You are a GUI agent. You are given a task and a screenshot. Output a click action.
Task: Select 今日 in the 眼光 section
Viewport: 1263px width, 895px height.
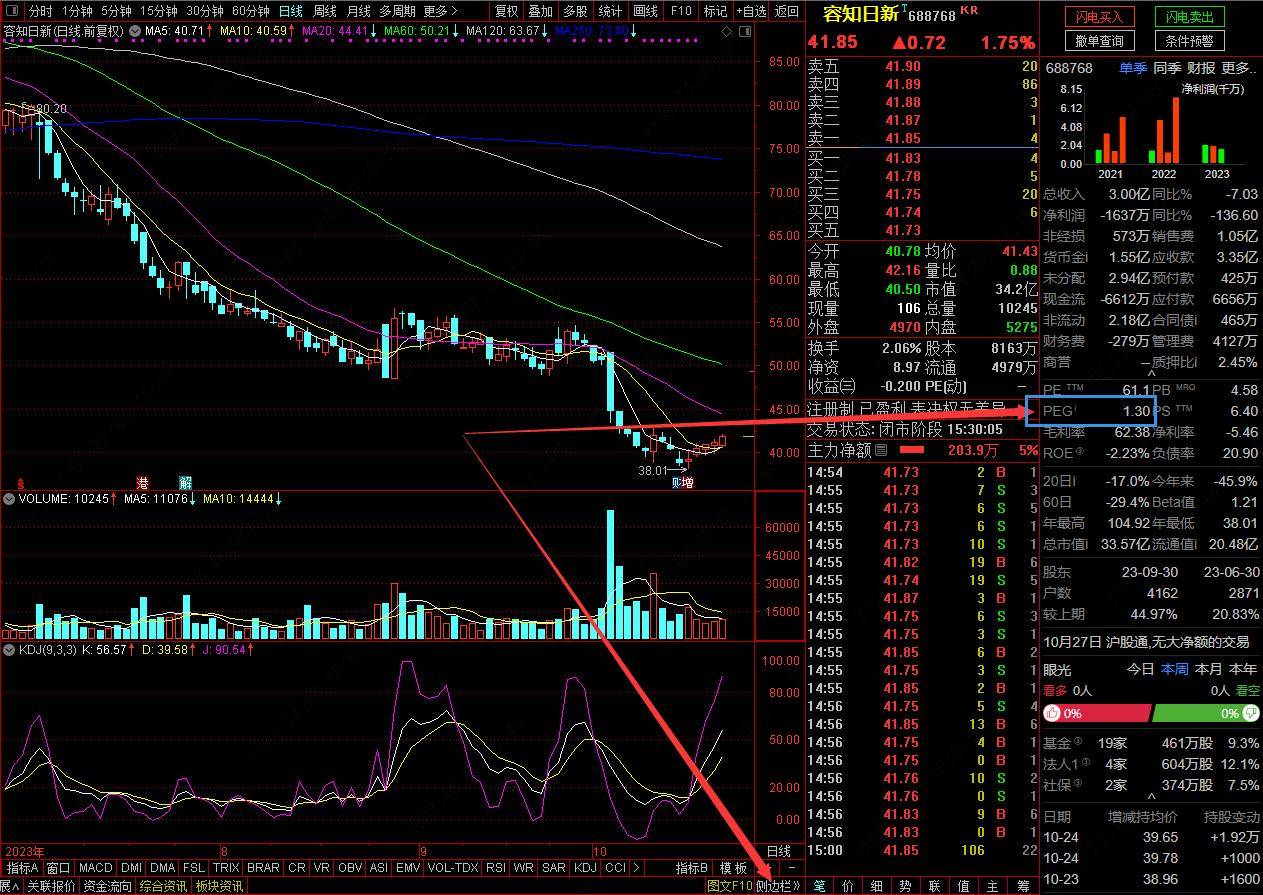pyautogui.click(x=1140, y=669)
